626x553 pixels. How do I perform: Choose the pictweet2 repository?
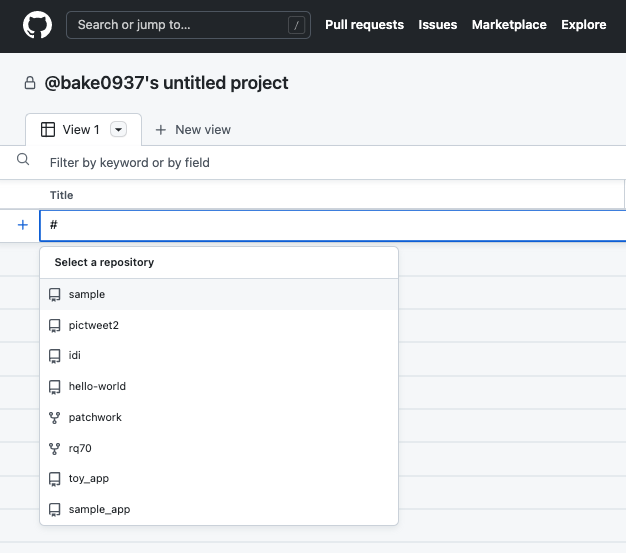point(219,325)
